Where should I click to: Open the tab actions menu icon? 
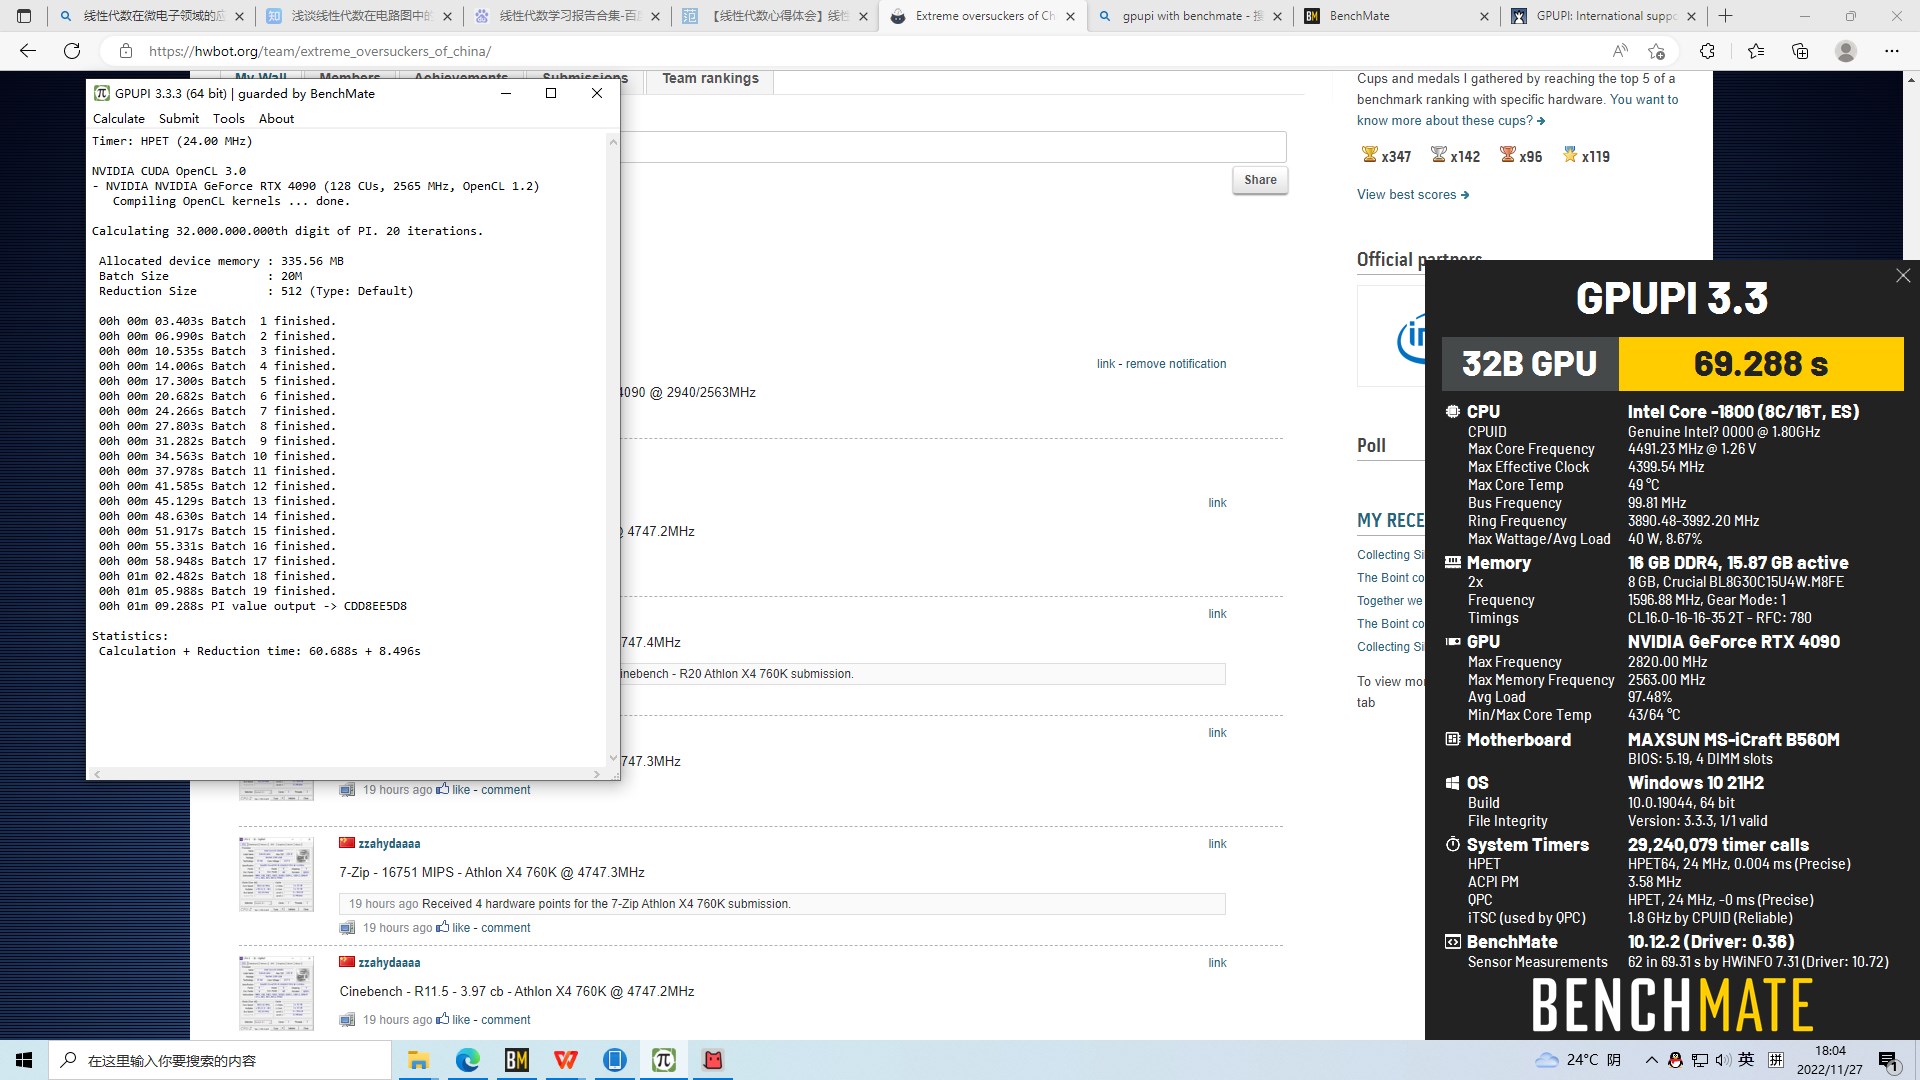(x=24, y=16)
